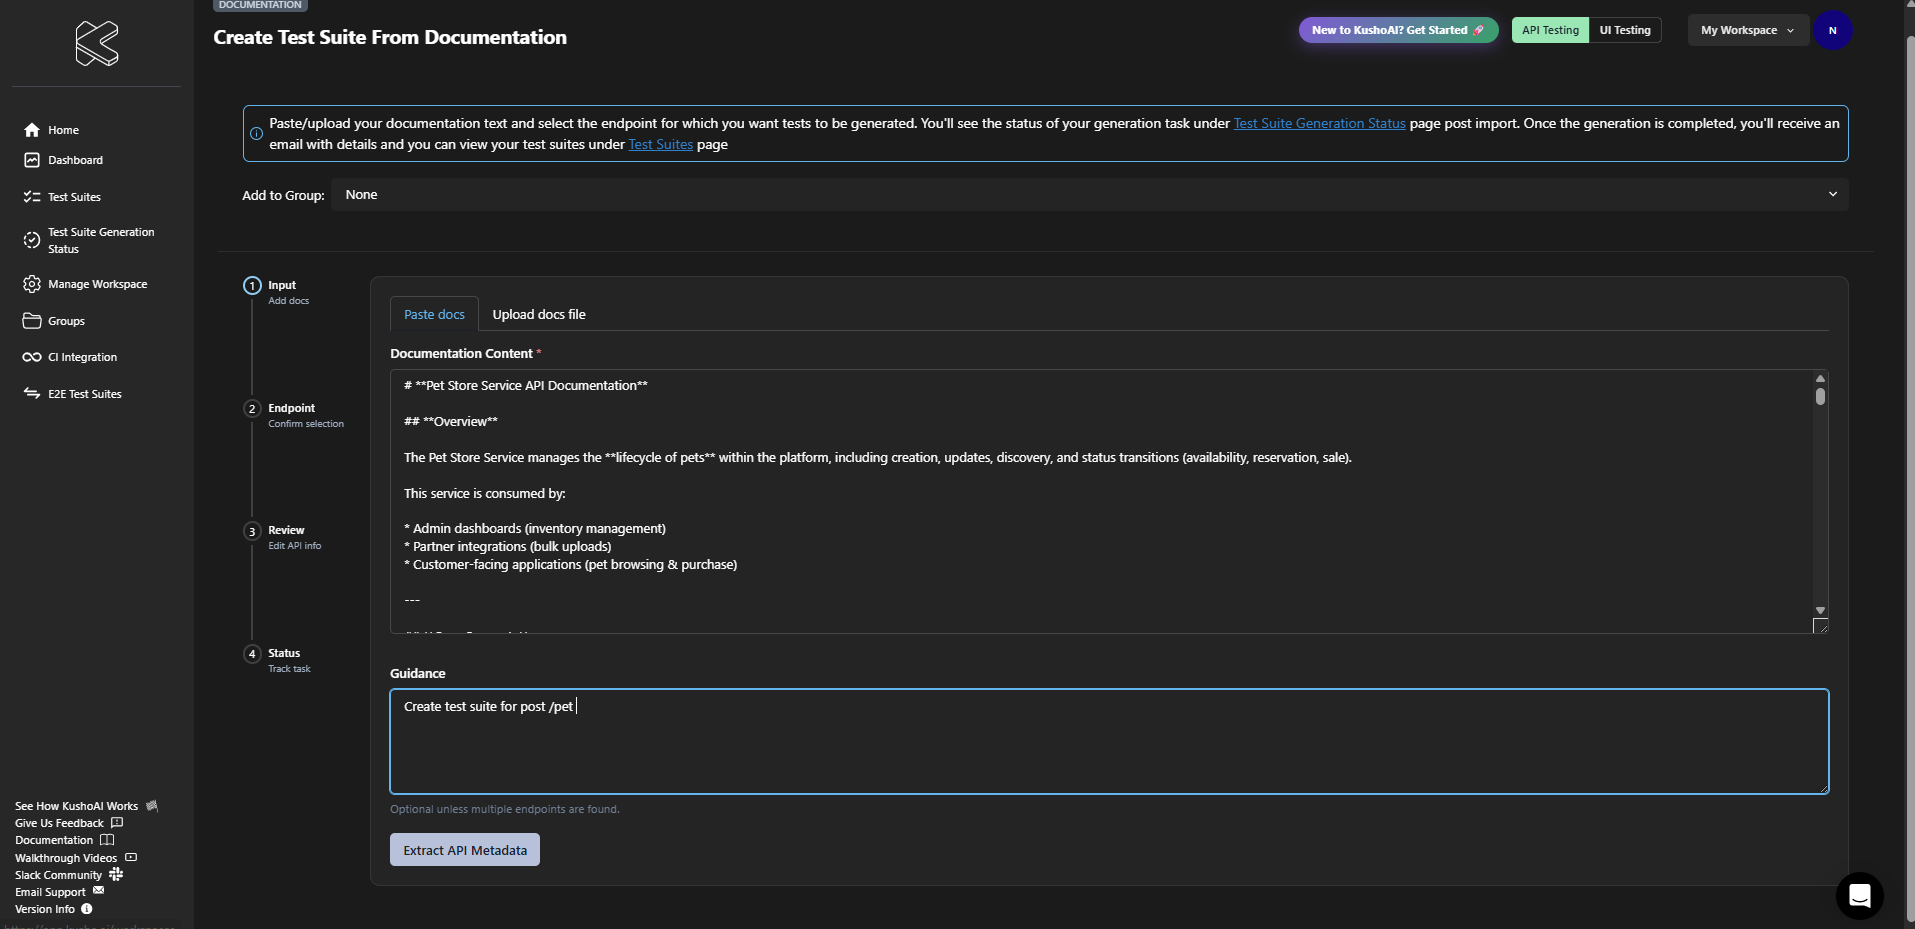Click the DOCUMENTATION badge above the title
Viewport: 1915px width, 929px height.
coord(260,5)
